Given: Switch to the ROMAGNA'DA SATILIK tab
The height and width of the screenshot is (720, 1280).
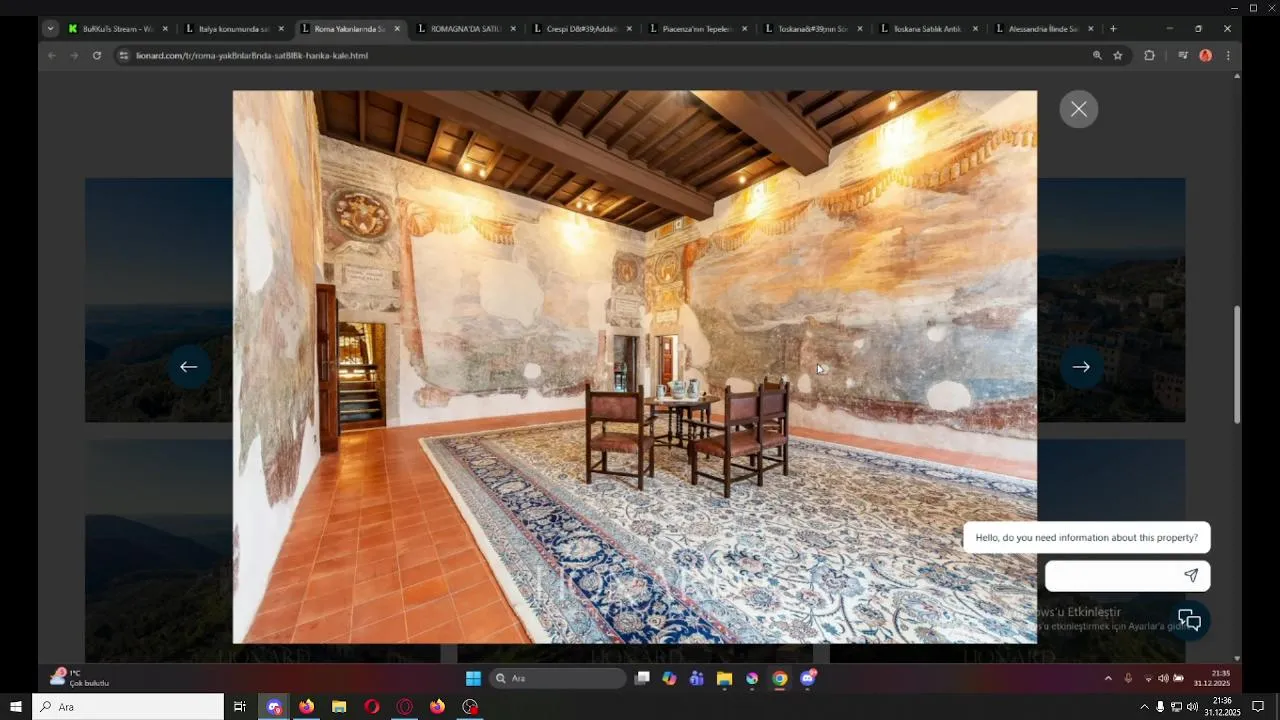Looking at the screenshot, I should pos(465,29).
